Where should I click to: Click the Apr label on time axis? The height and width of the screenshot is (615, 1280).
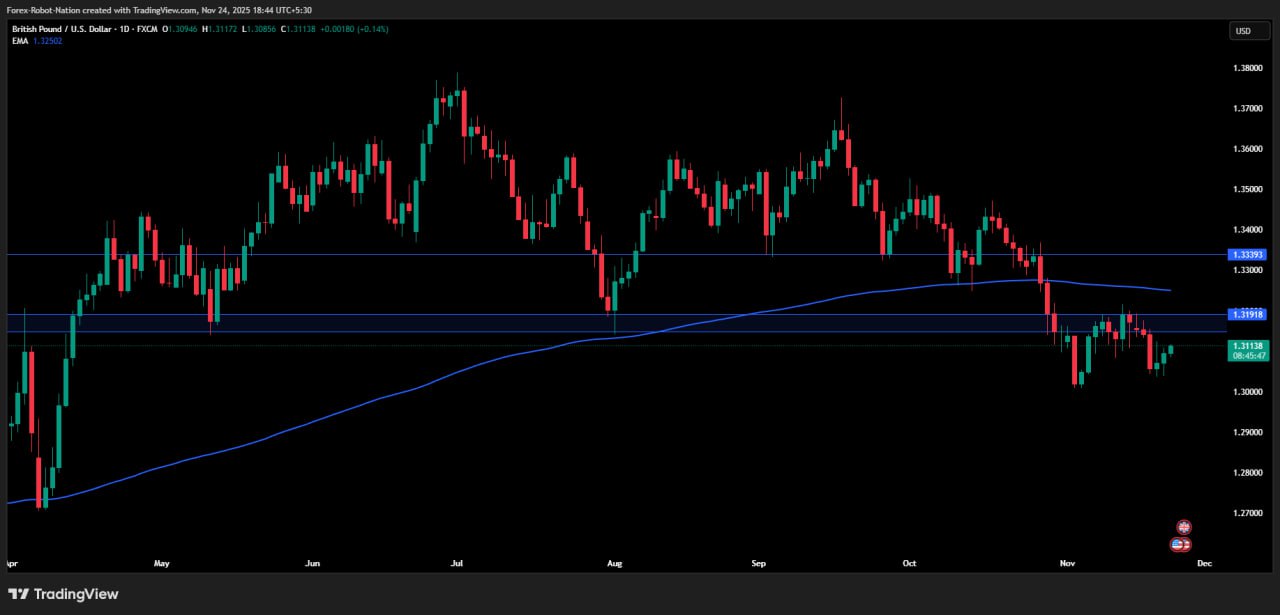pos(13,564)
